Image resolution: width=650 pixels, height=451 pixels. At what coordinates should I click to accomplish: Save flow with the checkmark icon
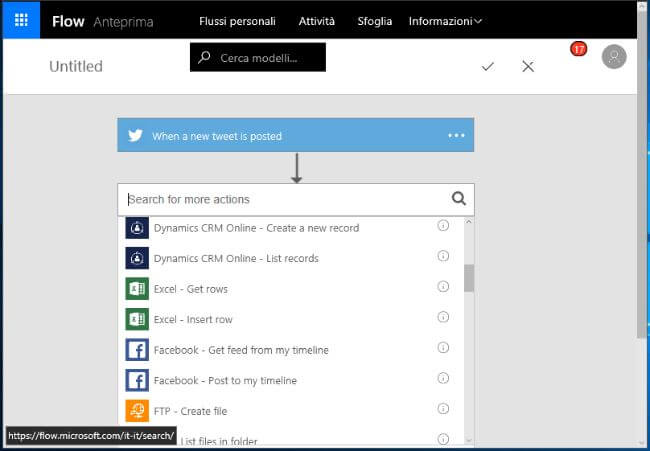(488, 66)
